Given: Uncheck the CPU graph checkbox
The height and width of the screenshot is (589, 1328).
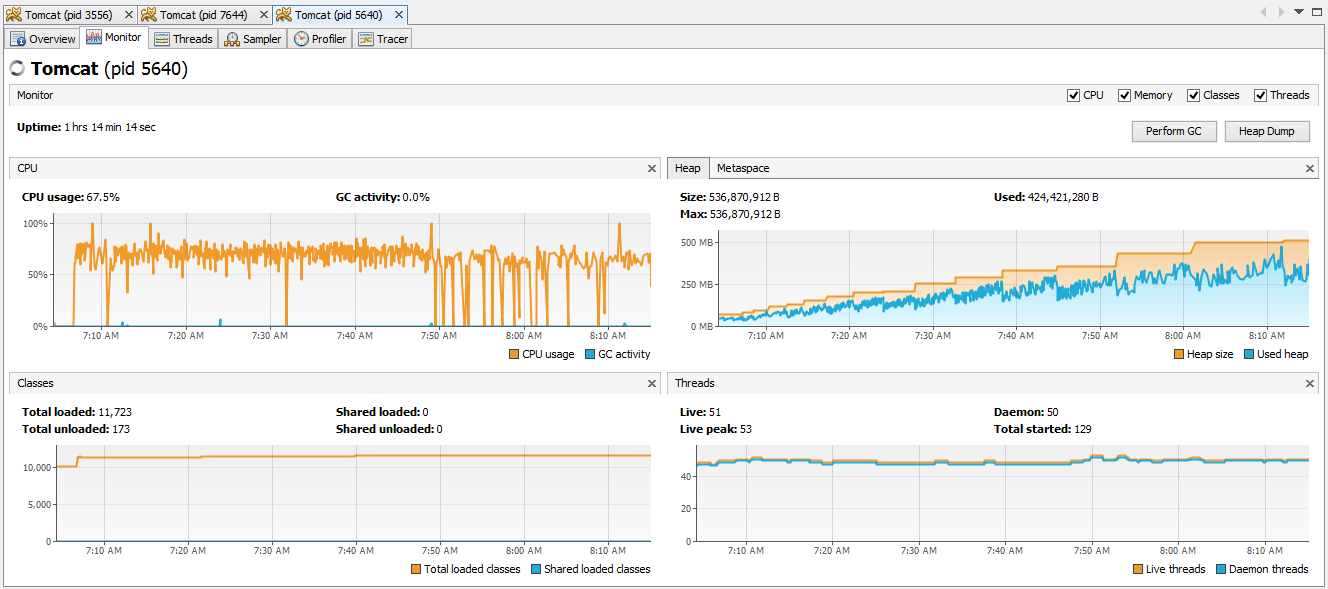Looking at the screenshot, I should coord(1074,95).
